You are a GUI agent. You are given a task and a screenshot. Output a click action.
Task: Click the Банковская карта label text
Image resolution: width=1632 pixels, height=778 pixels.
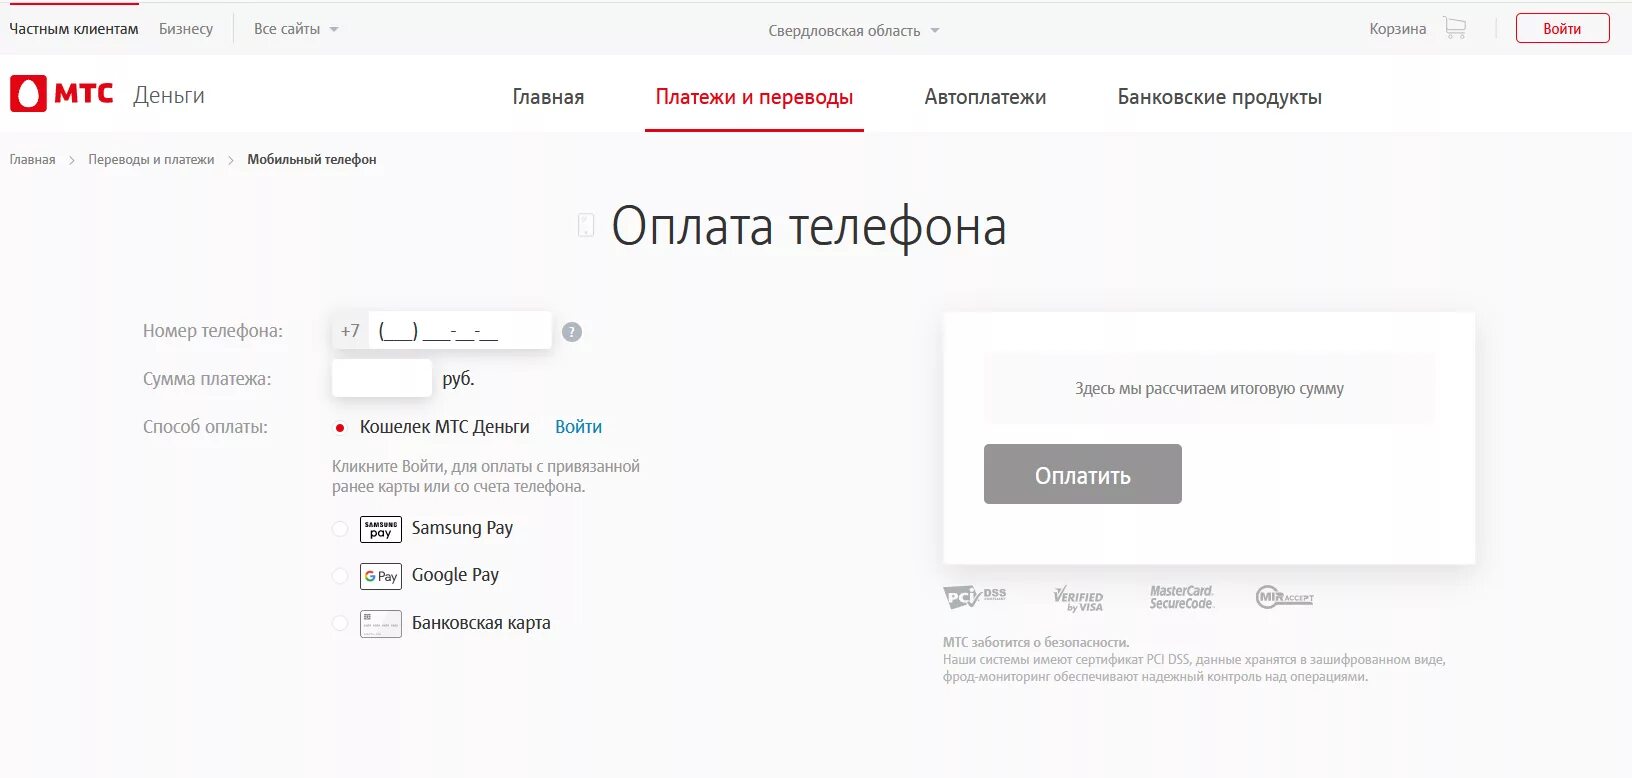pyautogui.click(x=481, y=623)
